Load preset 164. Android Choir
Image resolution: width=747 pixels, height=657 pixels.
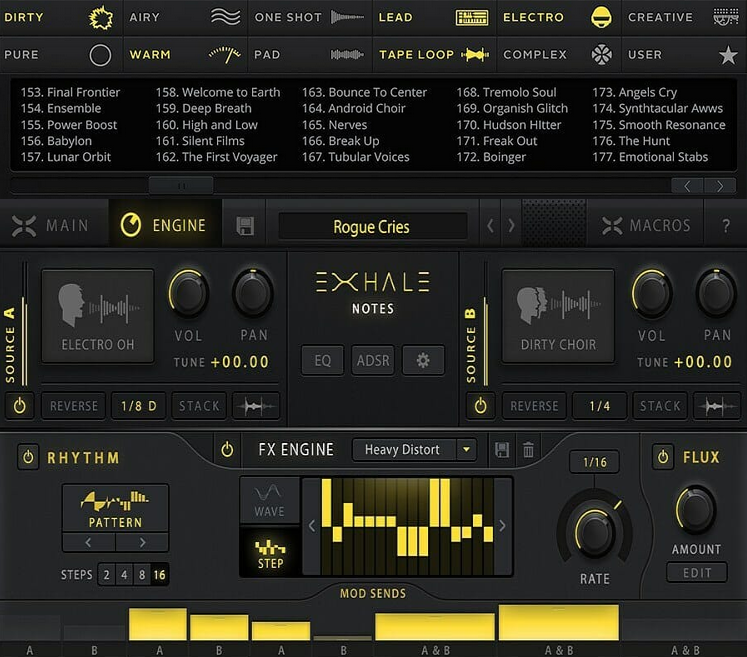(353, 109)
